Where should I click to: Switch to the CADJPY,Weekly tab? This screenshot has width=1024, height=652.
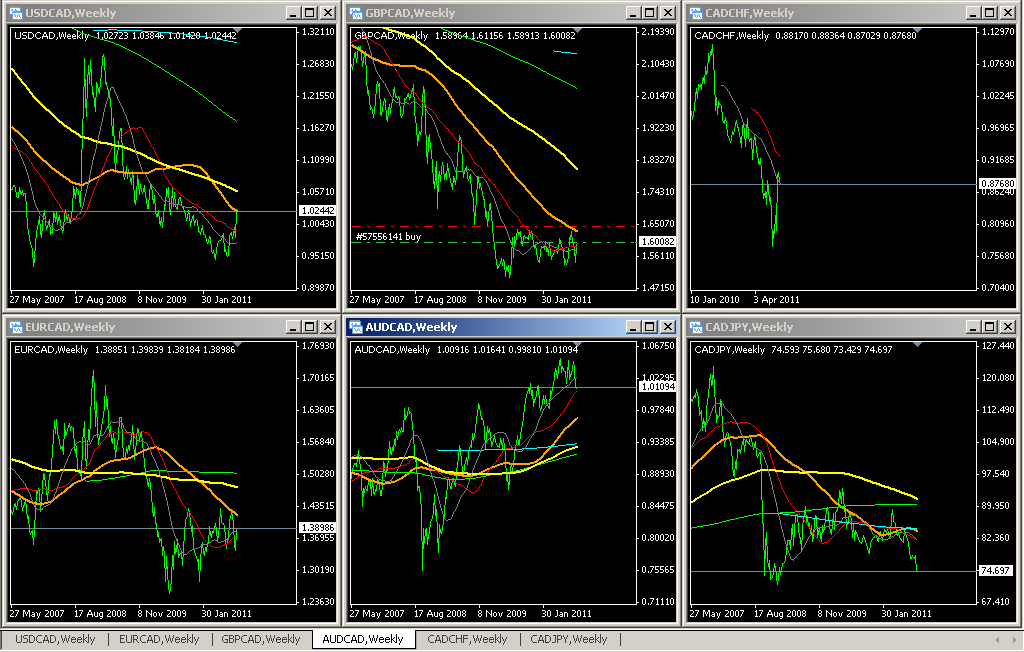[x=569, y=639]
